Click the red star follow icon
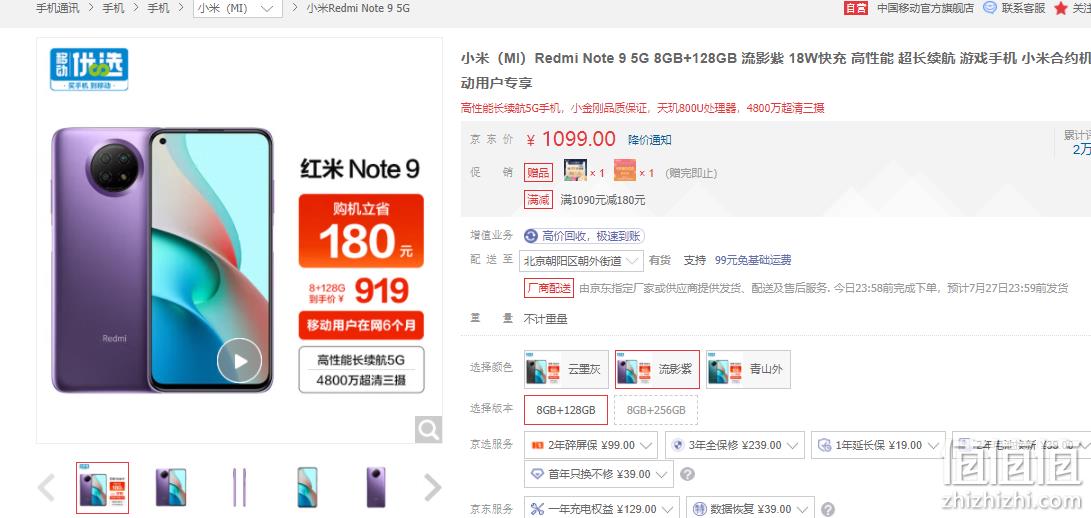This screenshot has height=518, width=1091. coord(1060,8)
